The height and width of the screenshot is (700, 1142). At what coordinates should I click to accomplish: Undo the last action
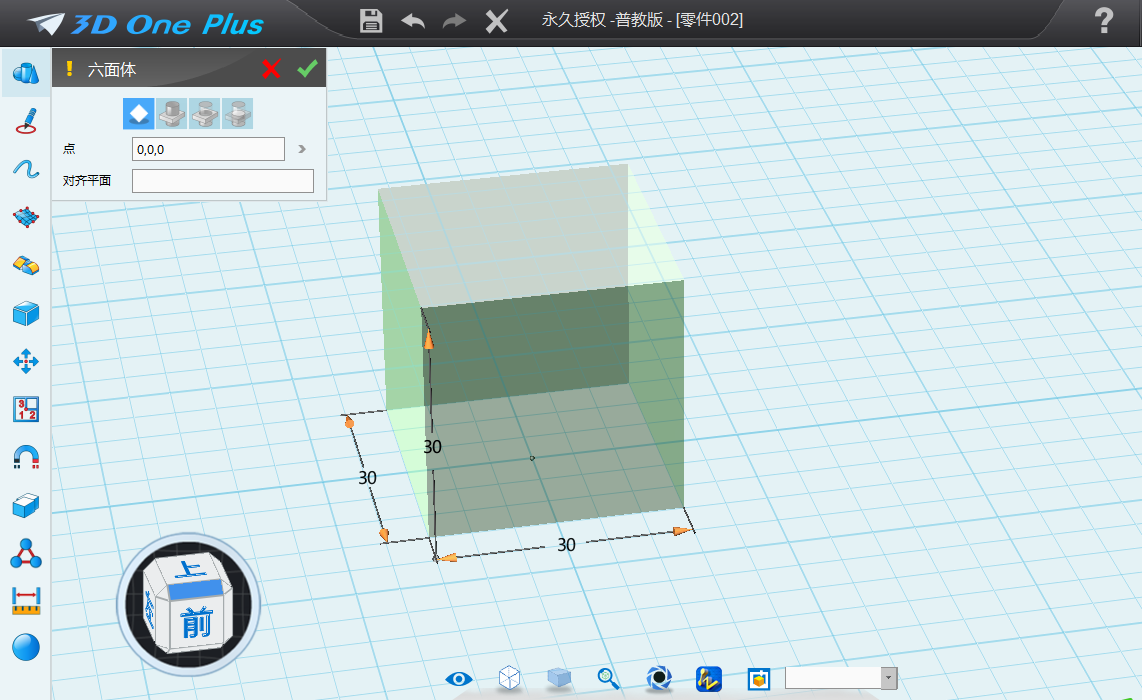[x=413, y=21]
